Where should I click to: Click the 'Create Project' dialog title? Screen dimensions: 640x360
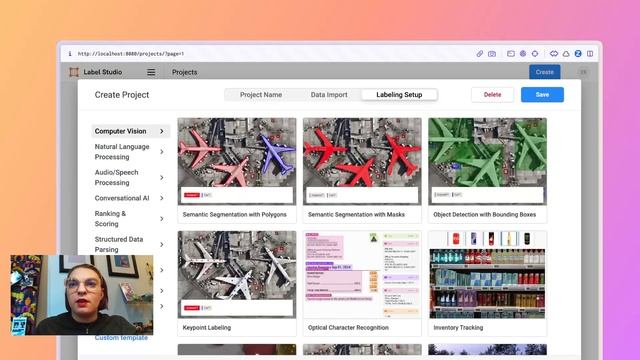click(122, 95)
